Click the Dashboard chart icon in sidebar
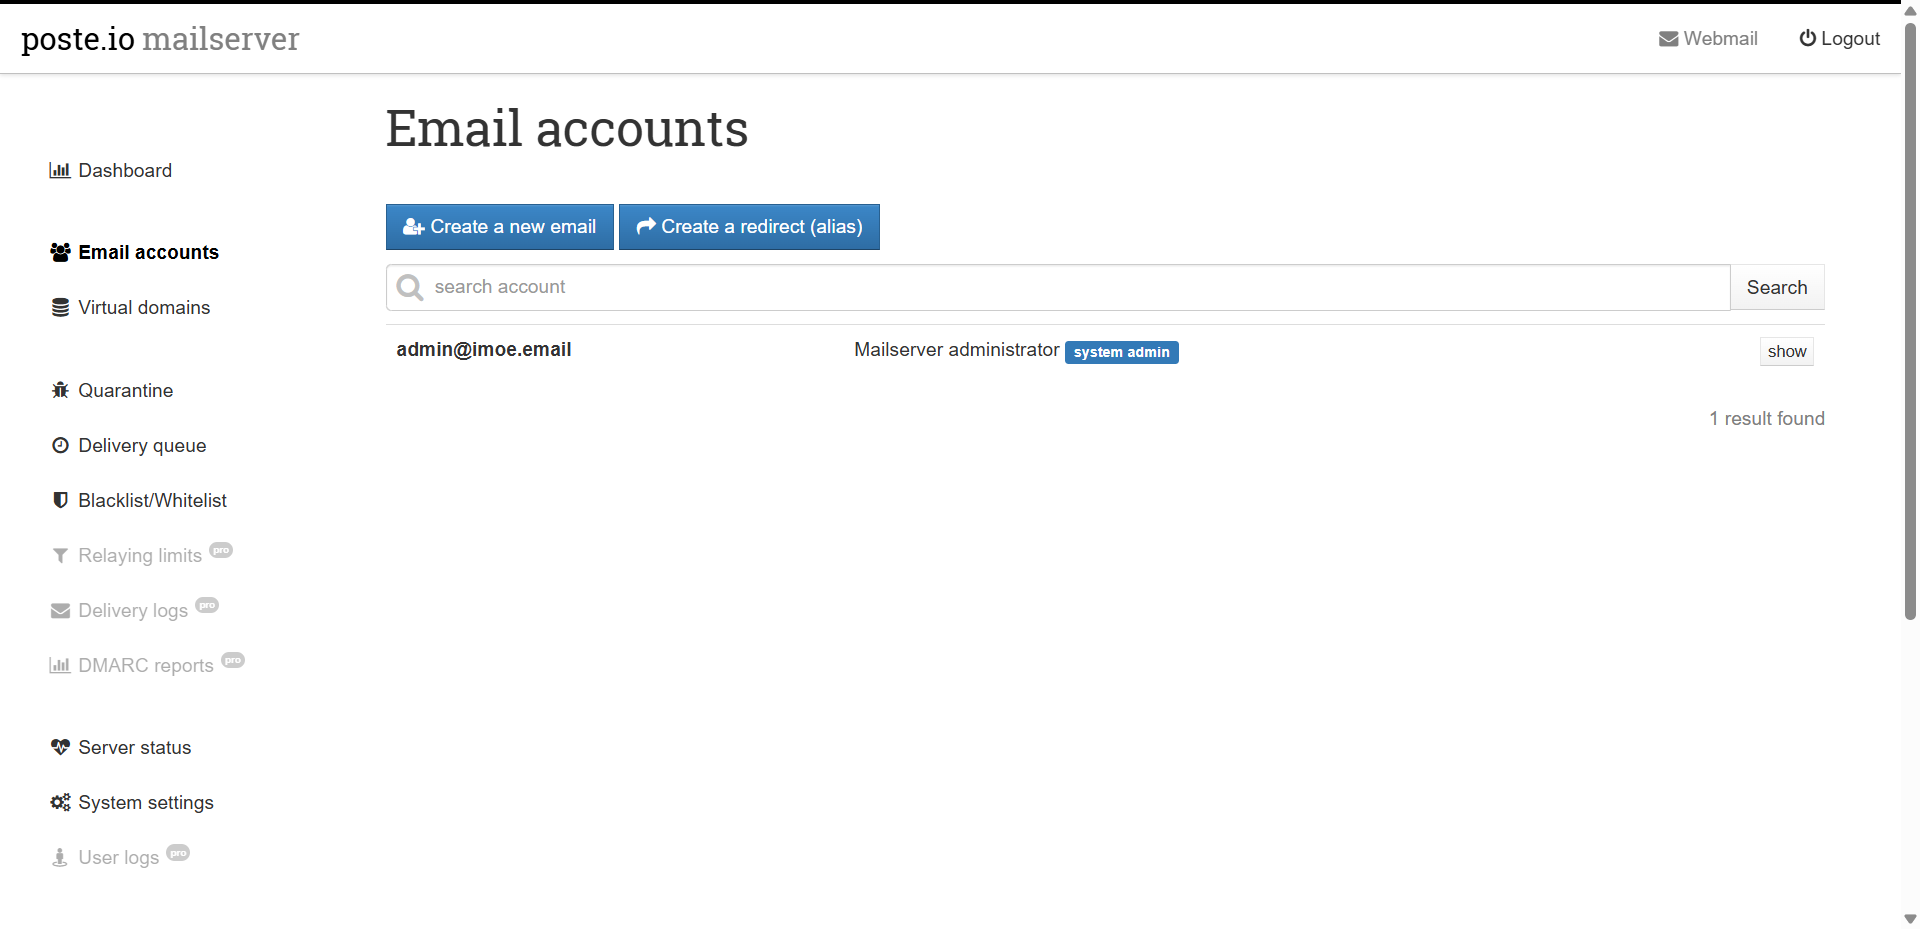The image size is (1920, 929). [x=59, y=171]
